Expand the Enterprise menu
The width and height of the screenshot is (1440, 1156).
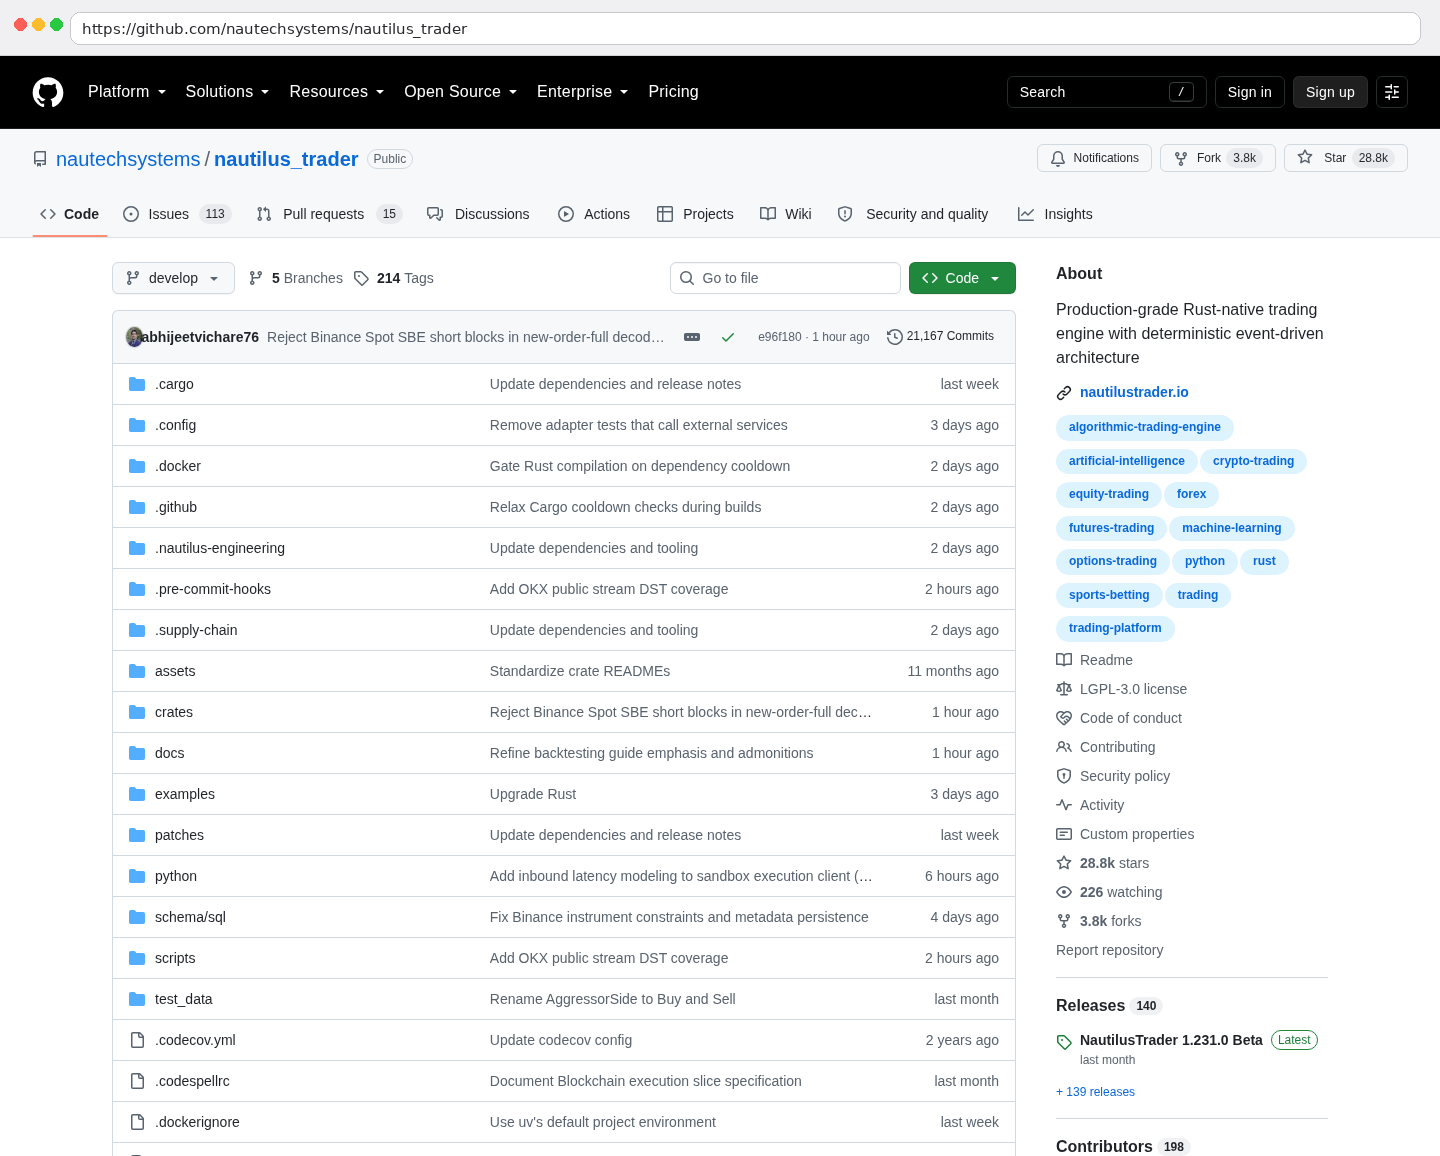click(x=583, y=92)
